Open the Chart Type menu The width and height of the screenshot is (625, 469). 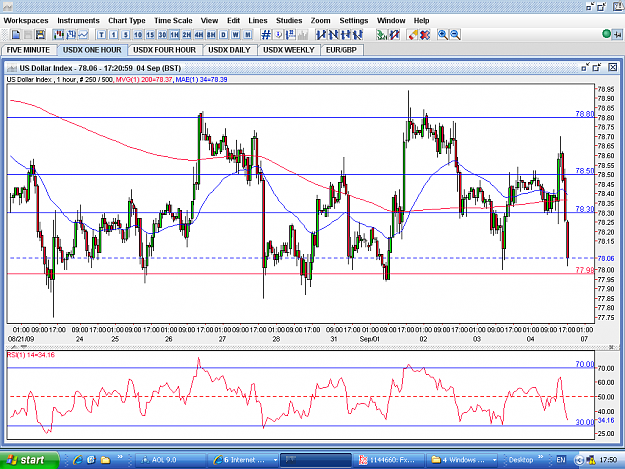pos(127,20)
